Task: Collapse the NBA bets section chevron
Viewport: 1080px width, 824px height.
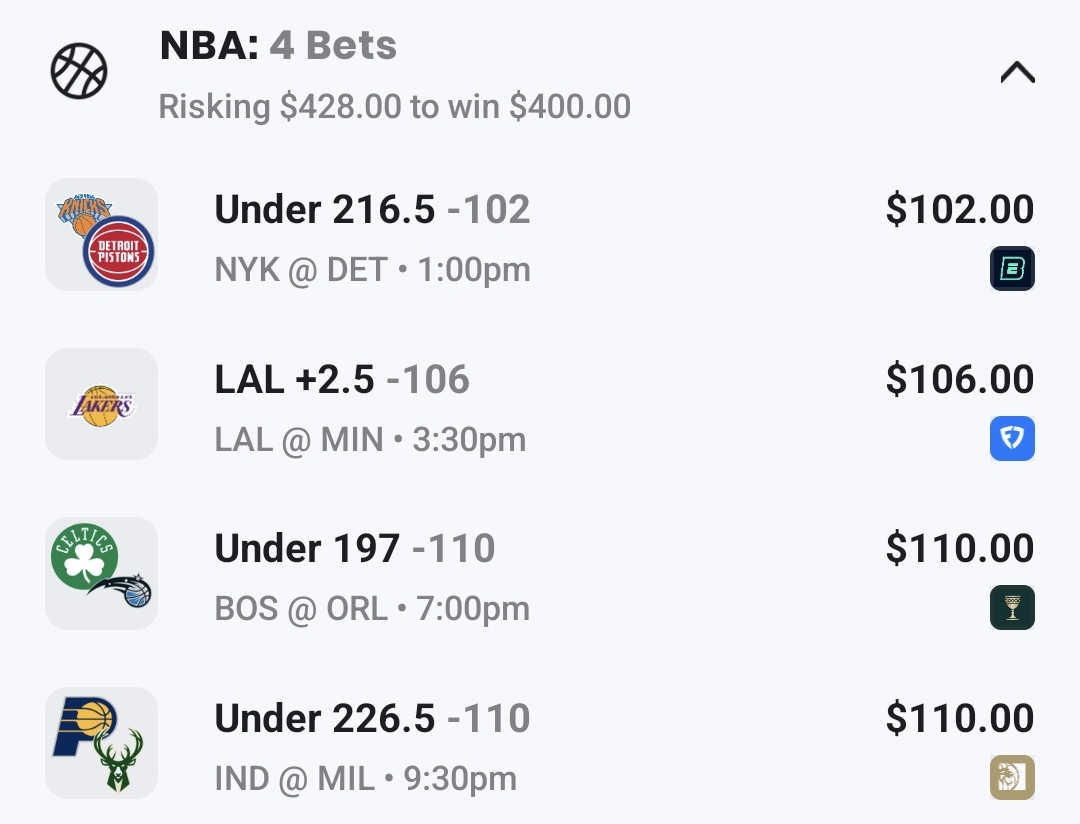Action: point(1017,73)
